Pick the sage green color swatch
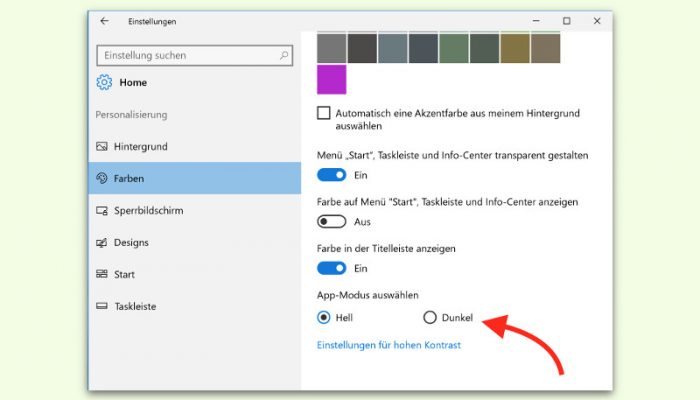Viewport: 700px width, 400px height. click(454, 48)
